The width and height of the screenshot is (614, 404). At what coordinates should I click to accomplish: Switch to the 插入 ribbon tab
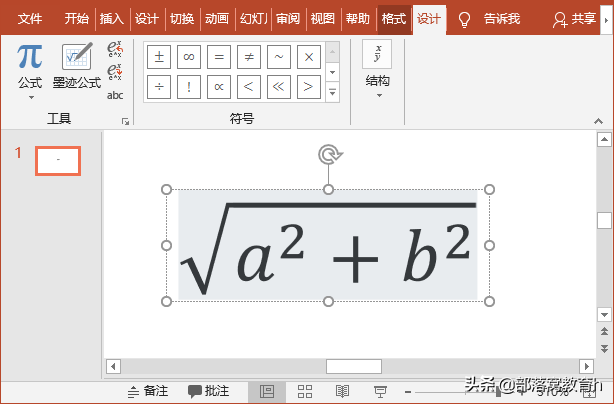pos(112,18)
